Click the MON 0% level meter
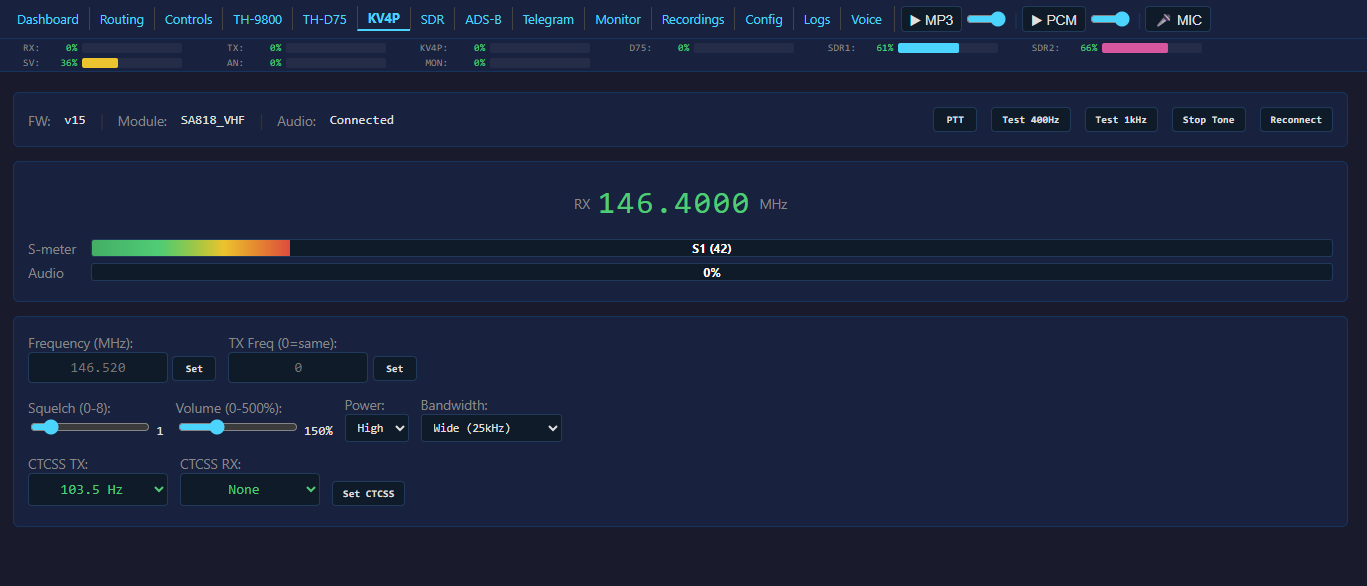1367x586 pixels. pos(540,63)
